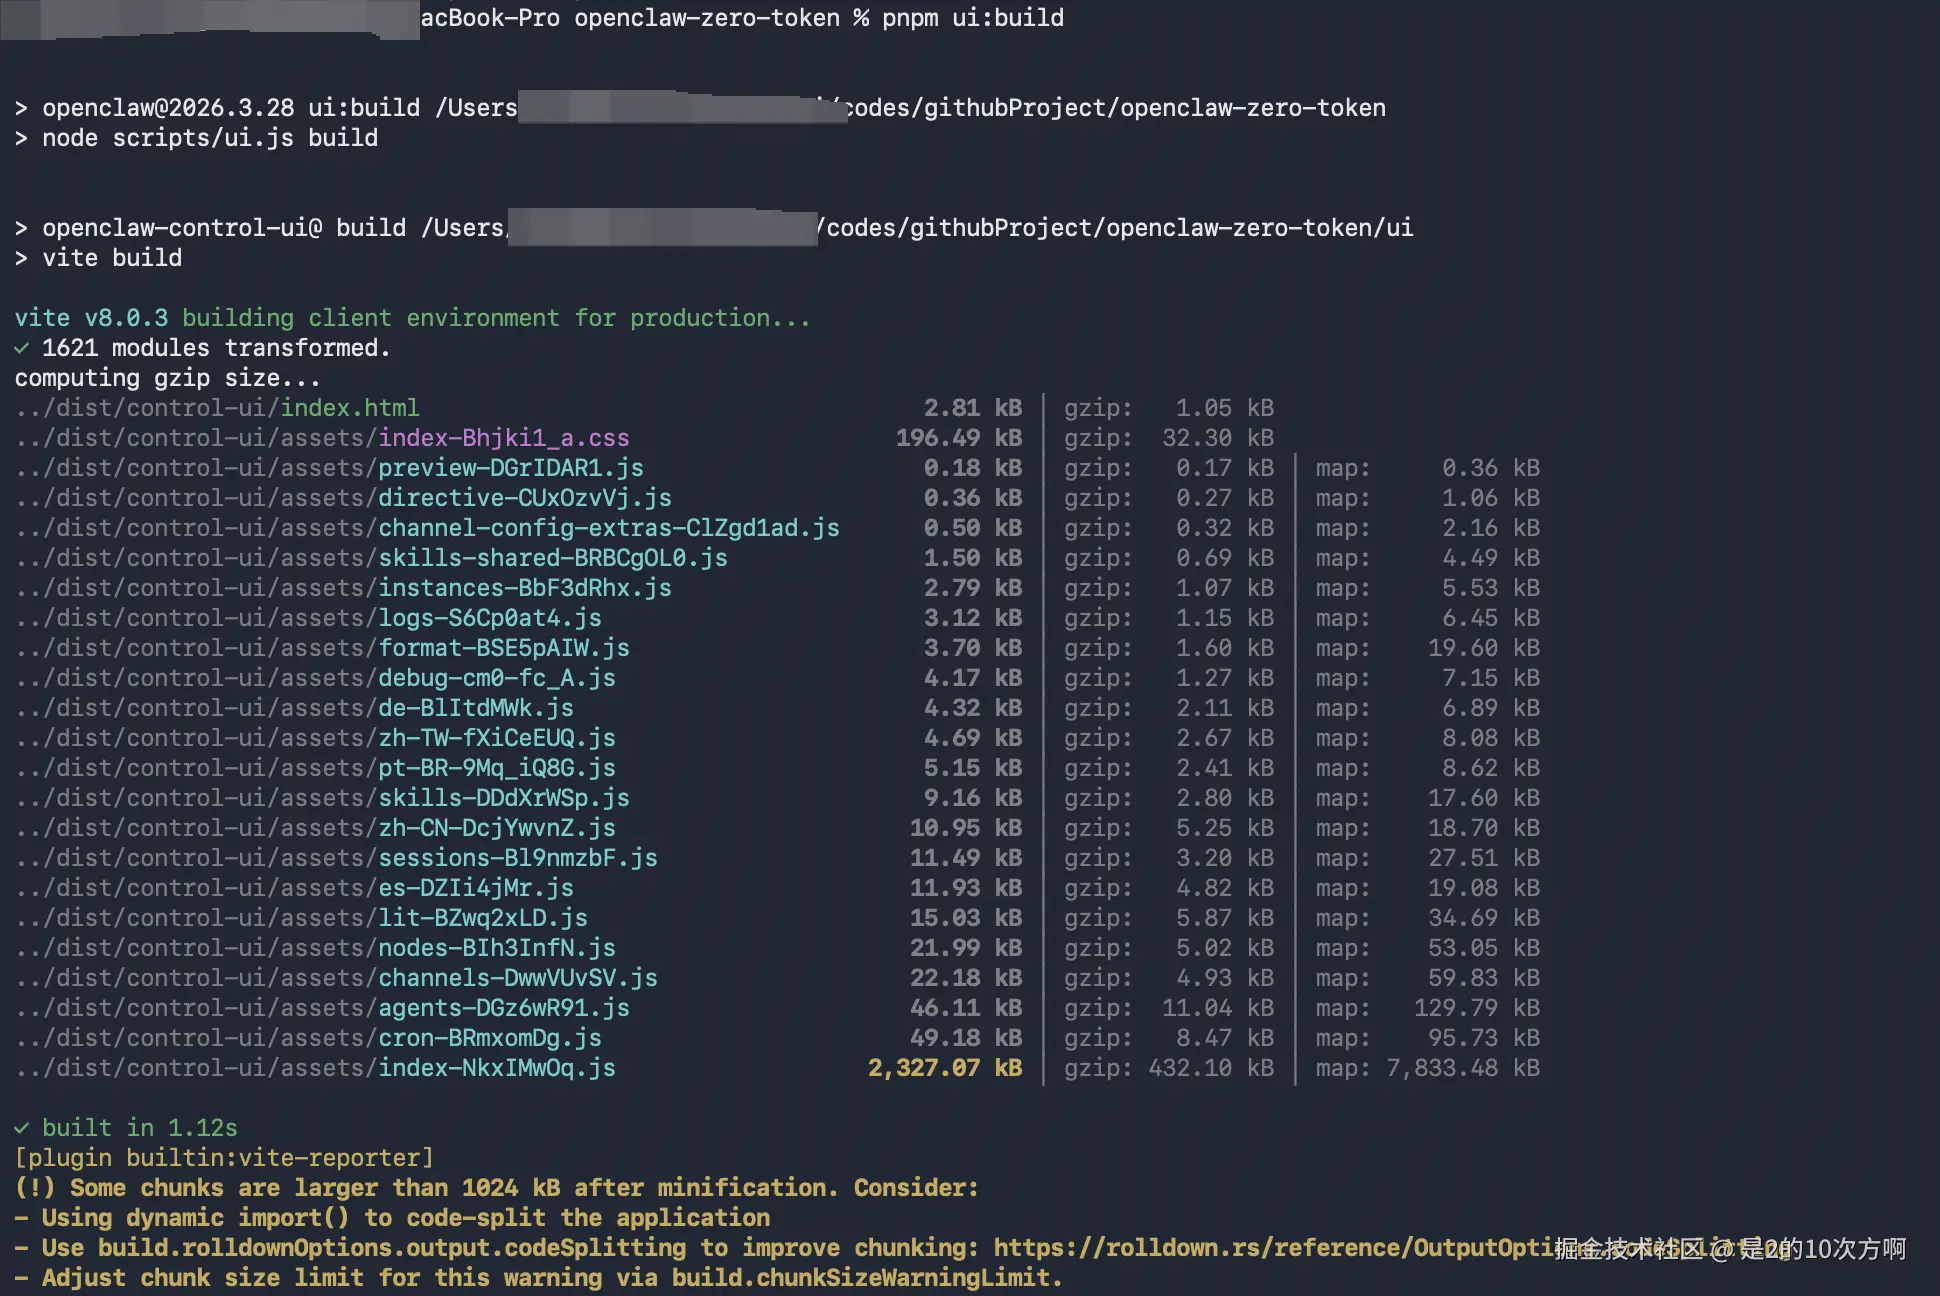Click map value 129.79 kB
Screen dimensions: 1940x1296
[1477, 1008]
